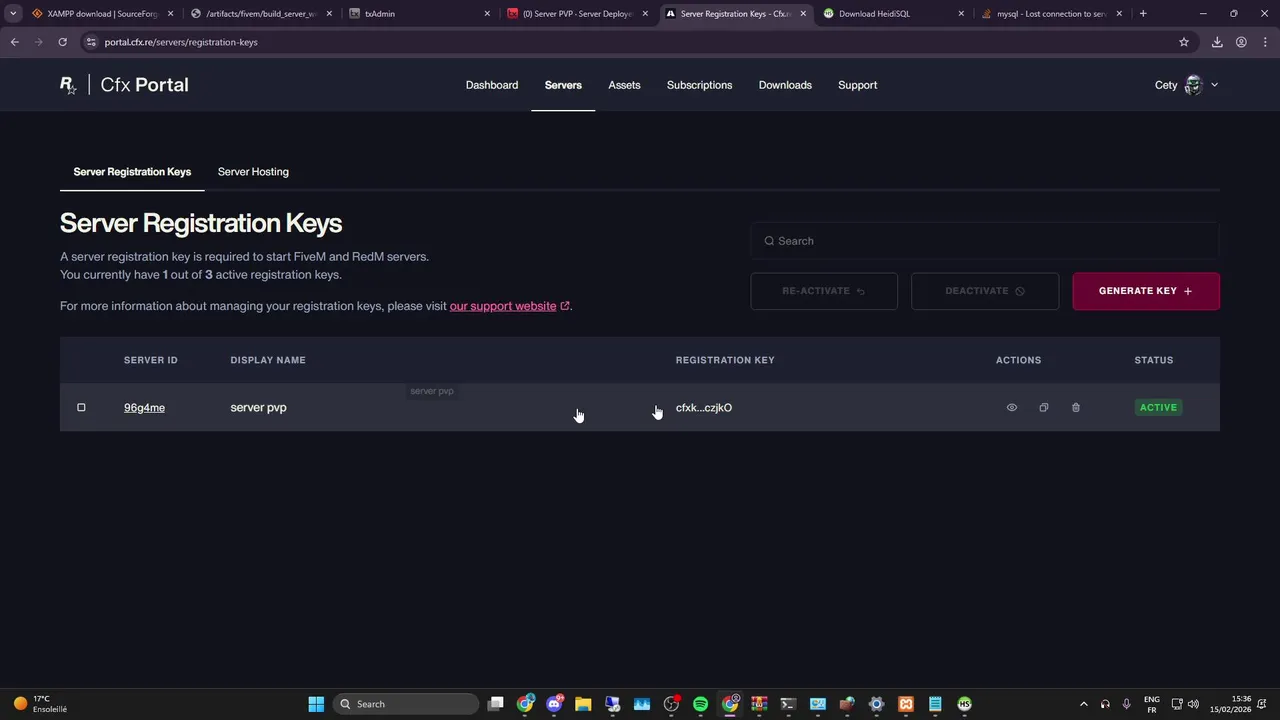1280x720 pixels.
Task: Click the ACTIVE status badge
Action: point(1158,407)
